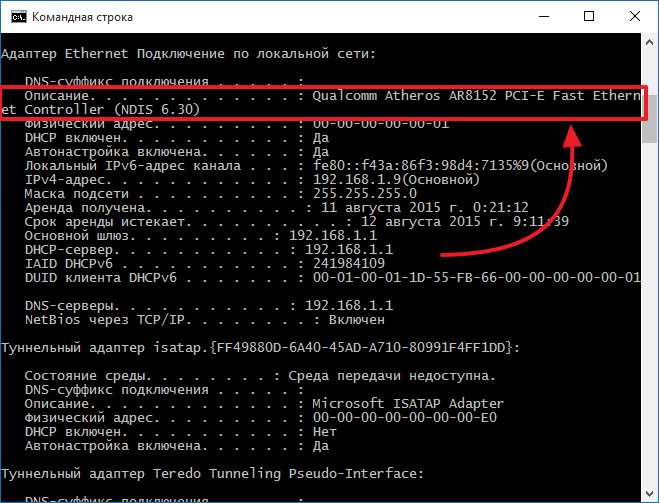Click the DNS-серверы 192.168.1.1 line
The image size is (659, 503).
pyautogui.click(x=209, y=305)
